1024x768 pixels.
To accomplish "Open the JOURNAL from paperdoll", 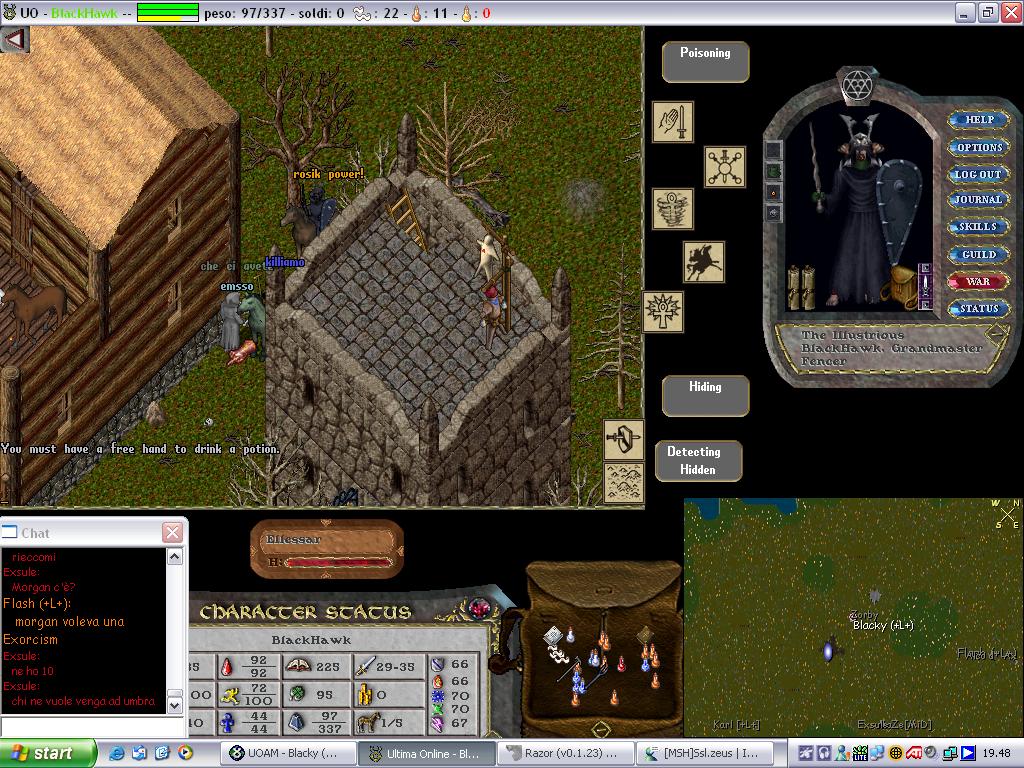I will (978, 200).
